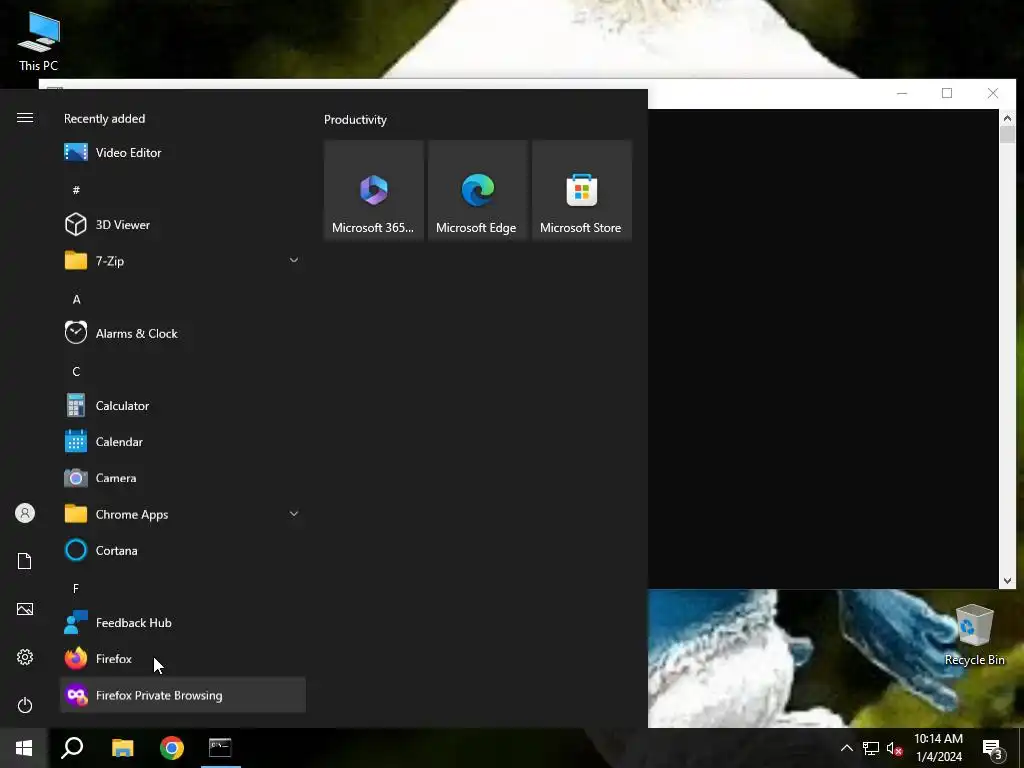
Task: Open the user account icon in Start
Action: [25, 513]
